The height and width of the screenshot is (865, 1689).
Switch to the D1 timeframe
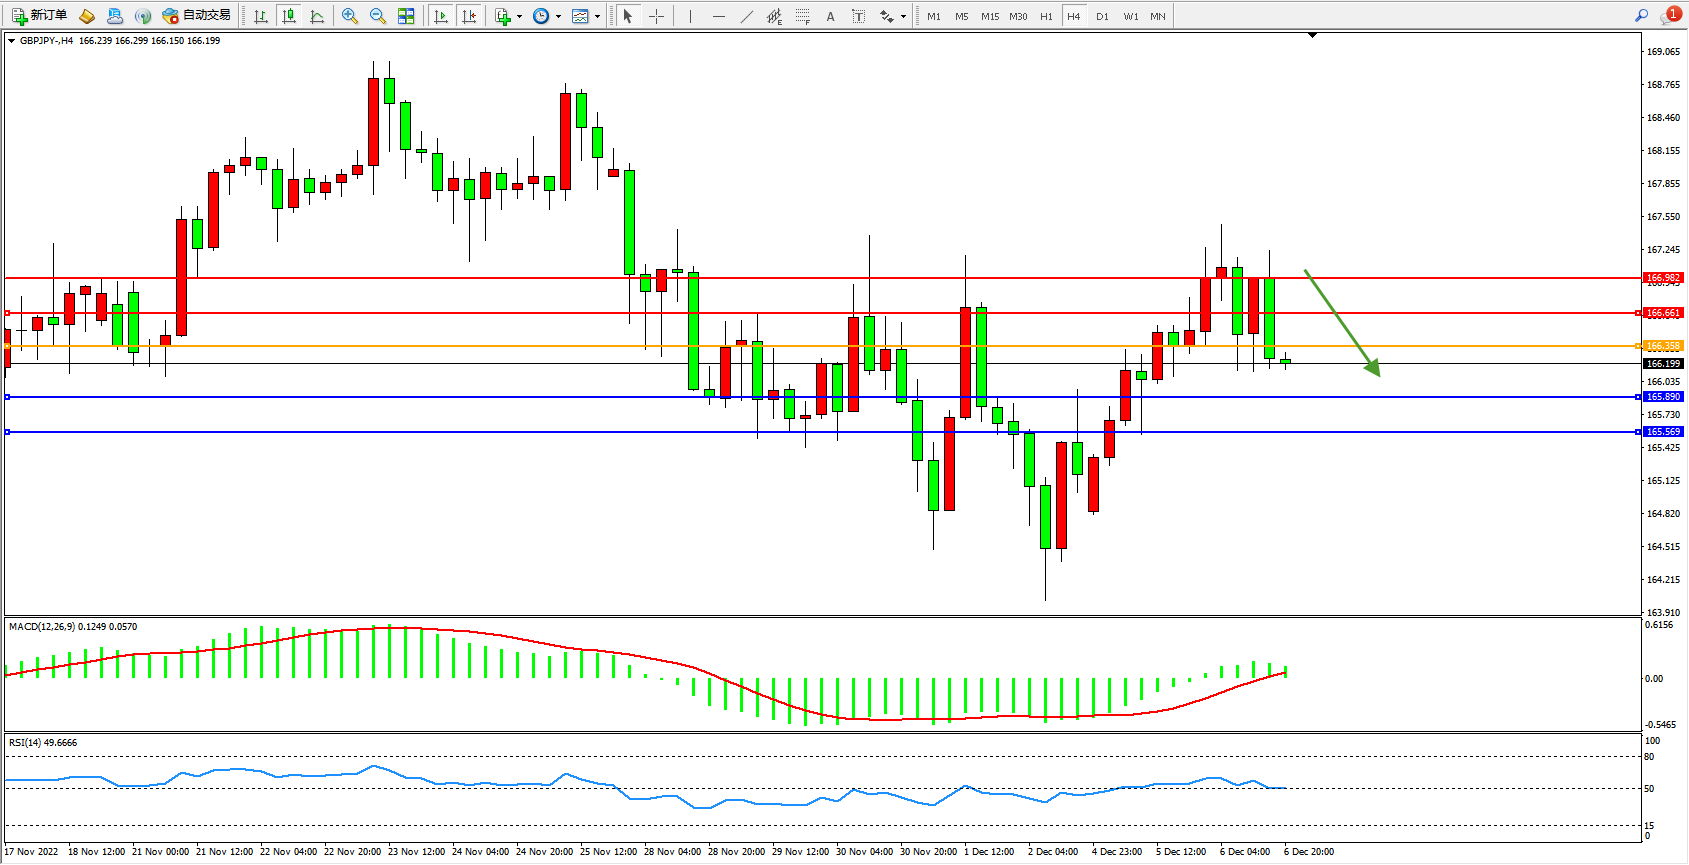(1102, 16)
